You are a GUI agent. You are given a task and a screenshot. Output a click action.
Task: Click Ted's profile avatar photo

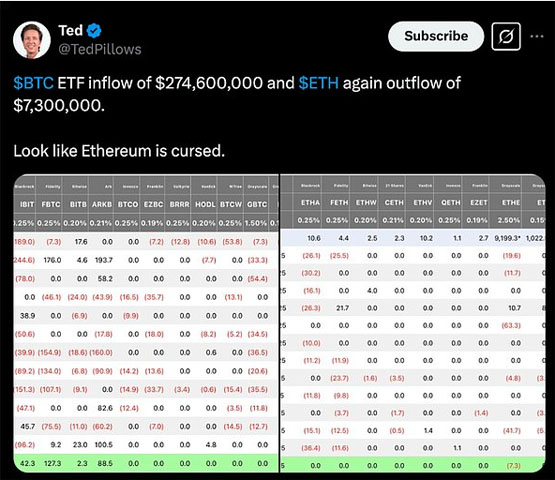point(32,40)
